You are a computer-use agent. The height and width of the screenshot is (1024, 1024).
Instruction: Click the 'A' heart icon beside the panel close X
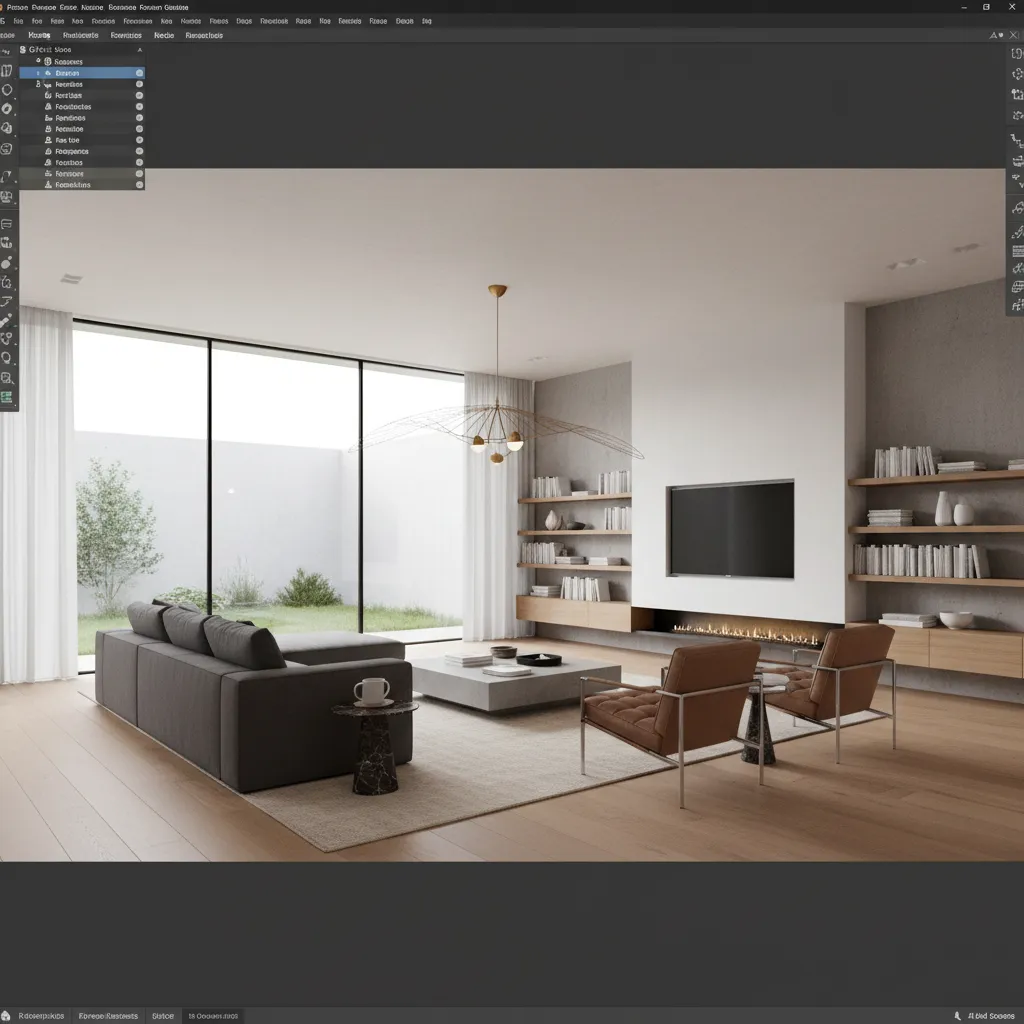tap(996, 35)
